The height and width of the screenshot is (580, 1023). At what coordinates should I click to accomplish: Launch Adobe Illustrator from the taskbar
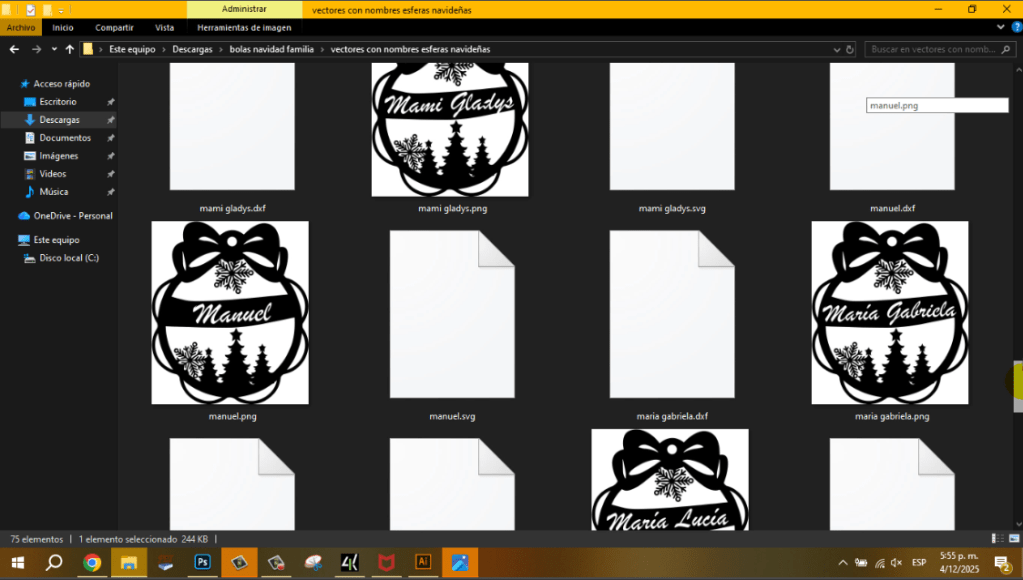click(423, 562)
